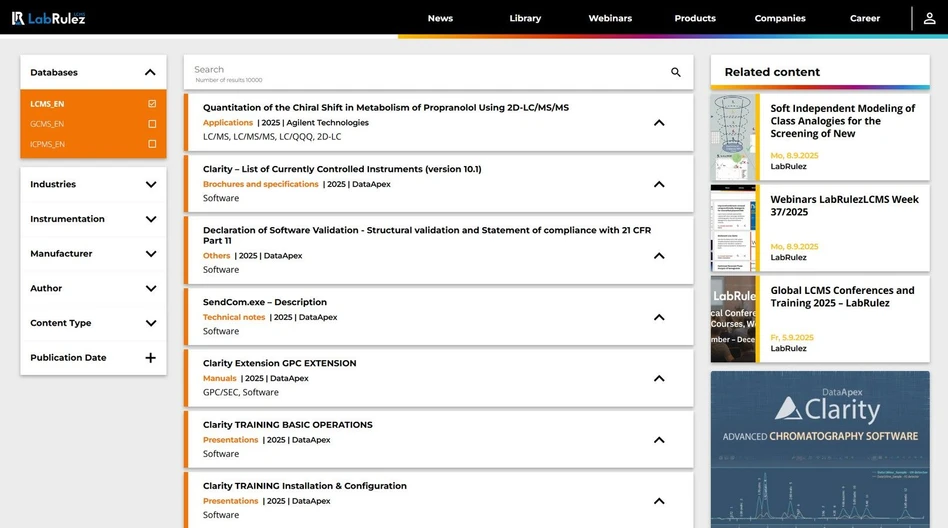Expand the Industries filter
Screen dimensions: 948x528
click(151, 184)
